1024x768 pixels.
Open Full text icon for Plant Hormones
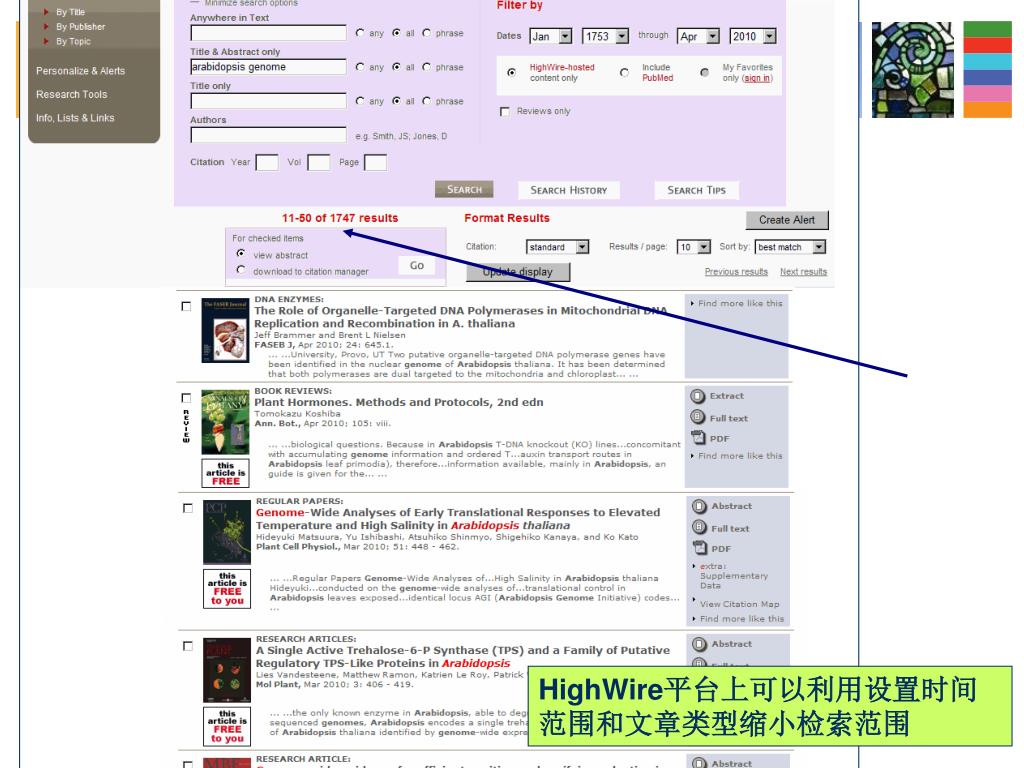click(x=698, y=417)
